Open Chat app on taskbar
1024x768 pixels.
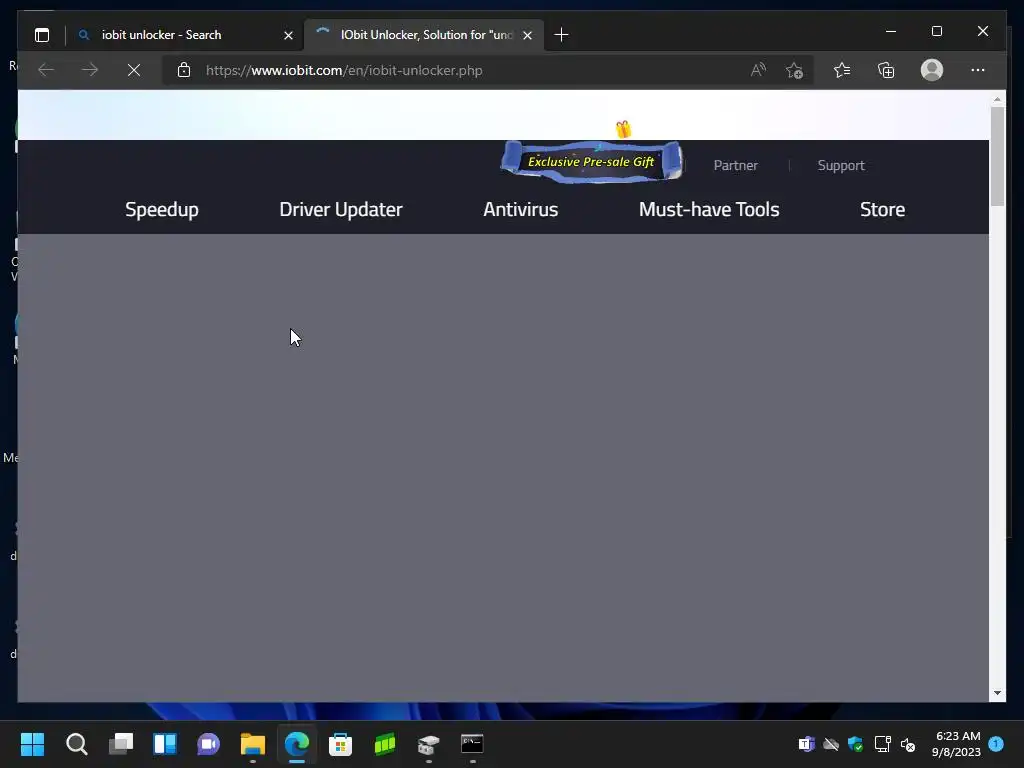tap(208, 744)
